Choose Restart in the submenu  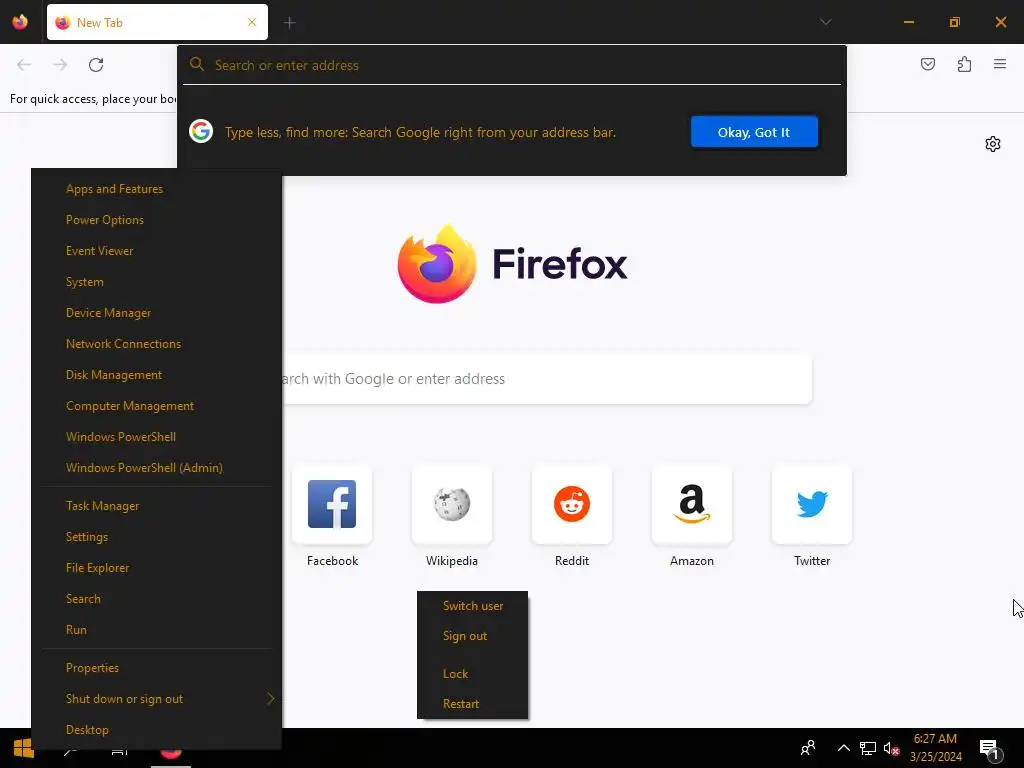pyautogui.click(x=461, y=704)
